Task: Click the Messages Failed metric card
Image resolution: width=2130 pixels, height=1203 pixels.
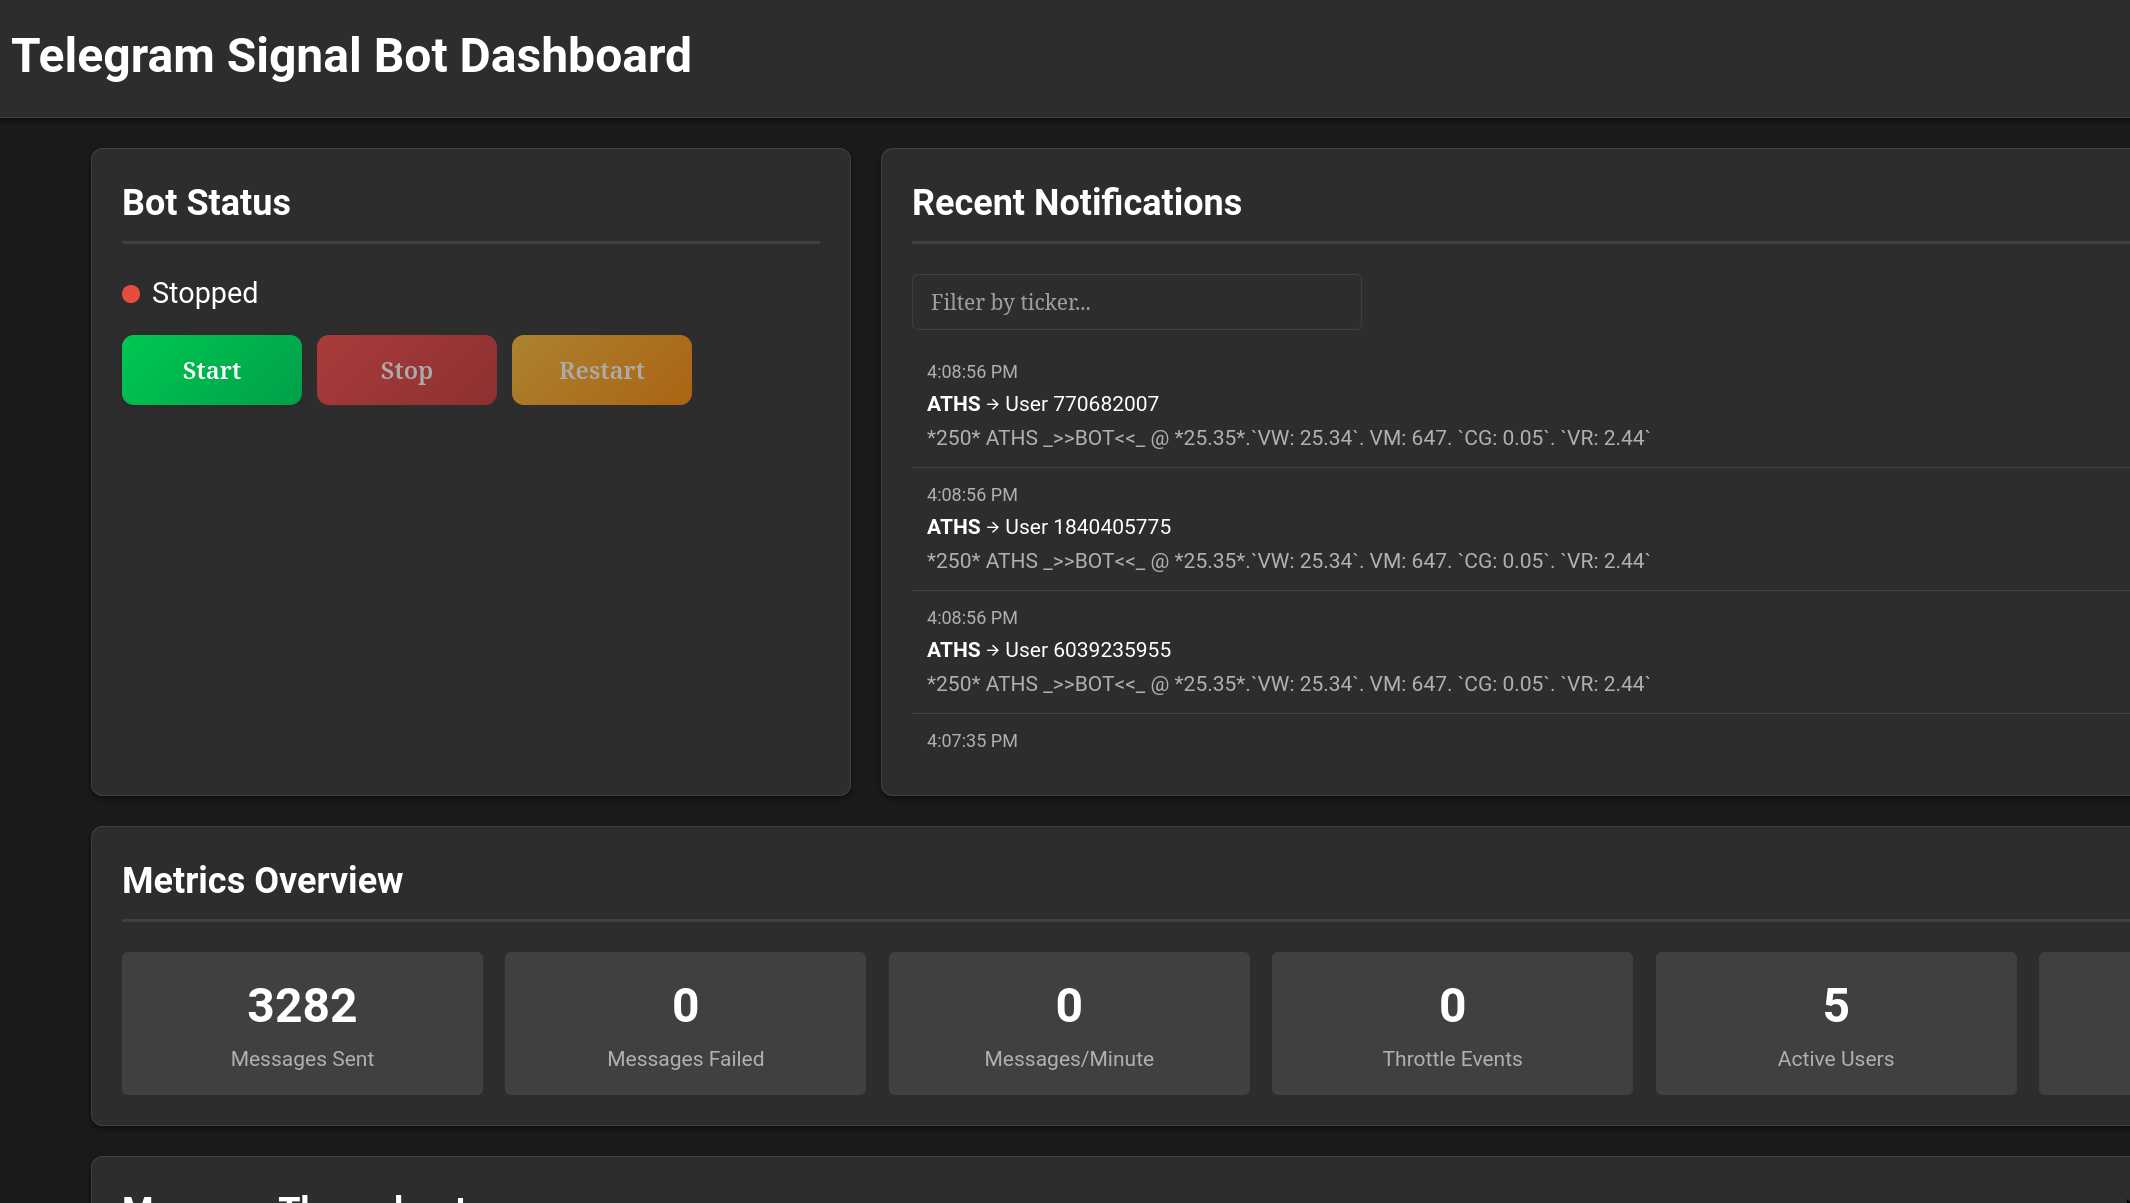Action: click(685, 1023)
